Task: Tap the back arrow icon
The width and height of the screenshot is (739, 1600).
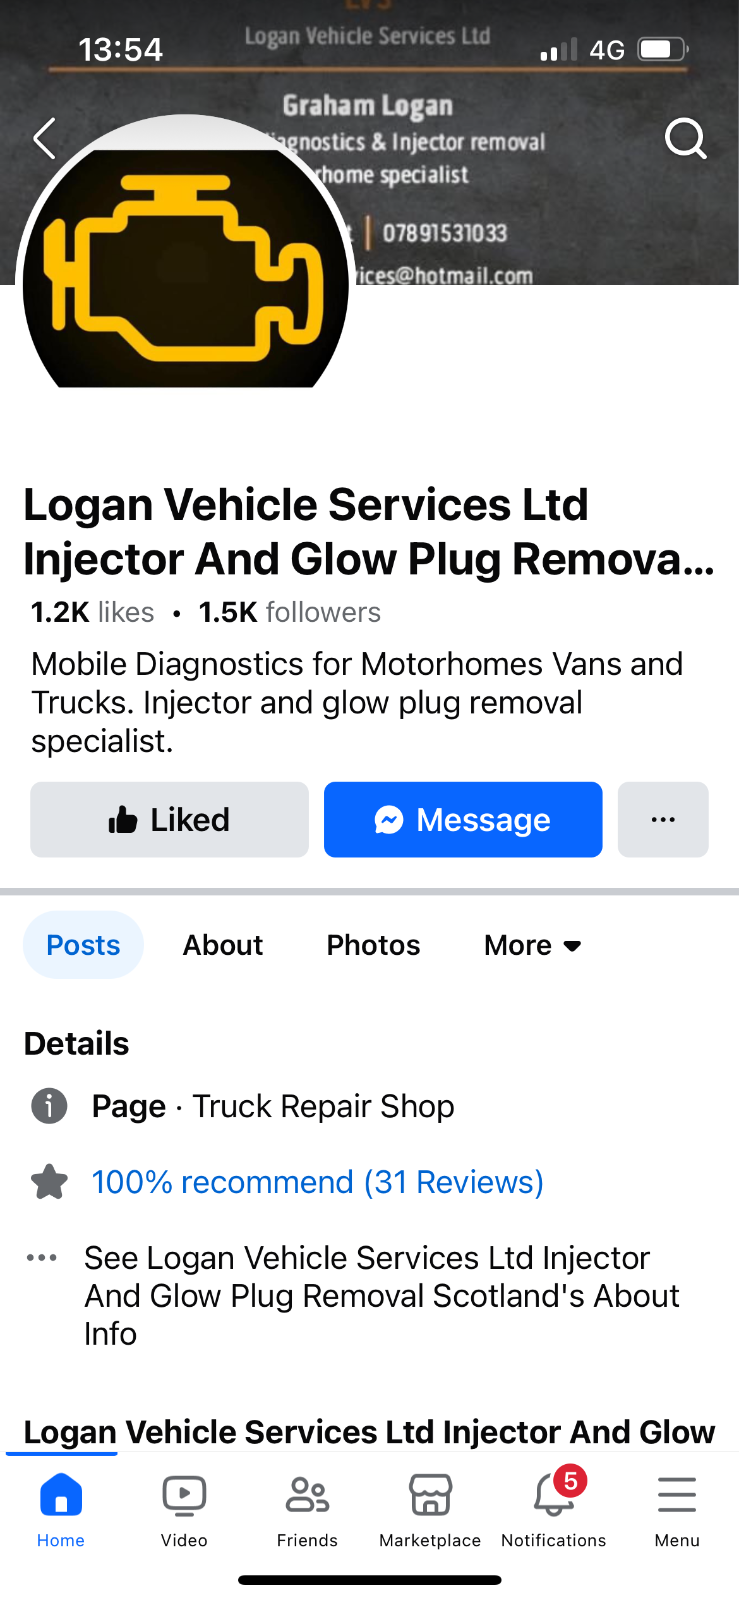Action: point(44,138)
